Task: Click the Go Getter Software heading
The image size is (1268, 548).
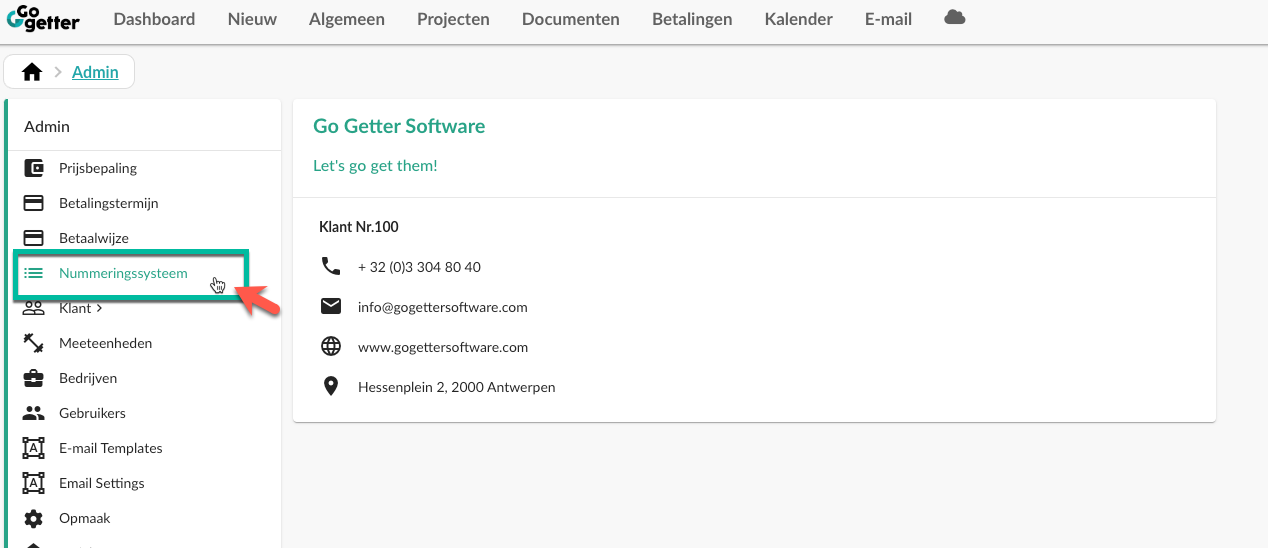Action: coord(399,126)
